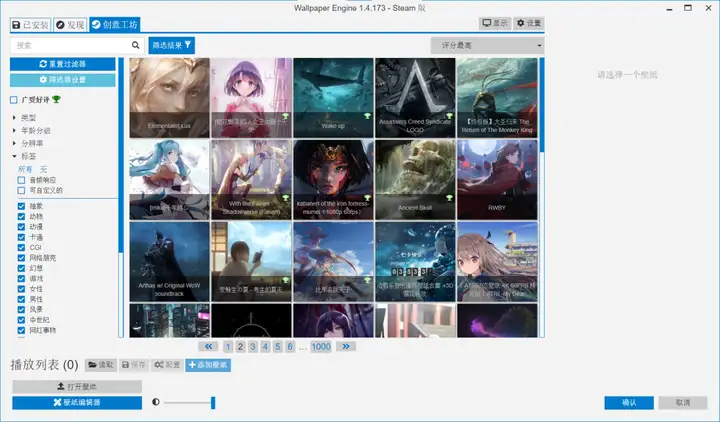Image resolution: width=720 pixels, height=422 pixels.
Task: Select the Arthas w/ Original WoW soundtrack thumbnail
Action: coord(169,261)
